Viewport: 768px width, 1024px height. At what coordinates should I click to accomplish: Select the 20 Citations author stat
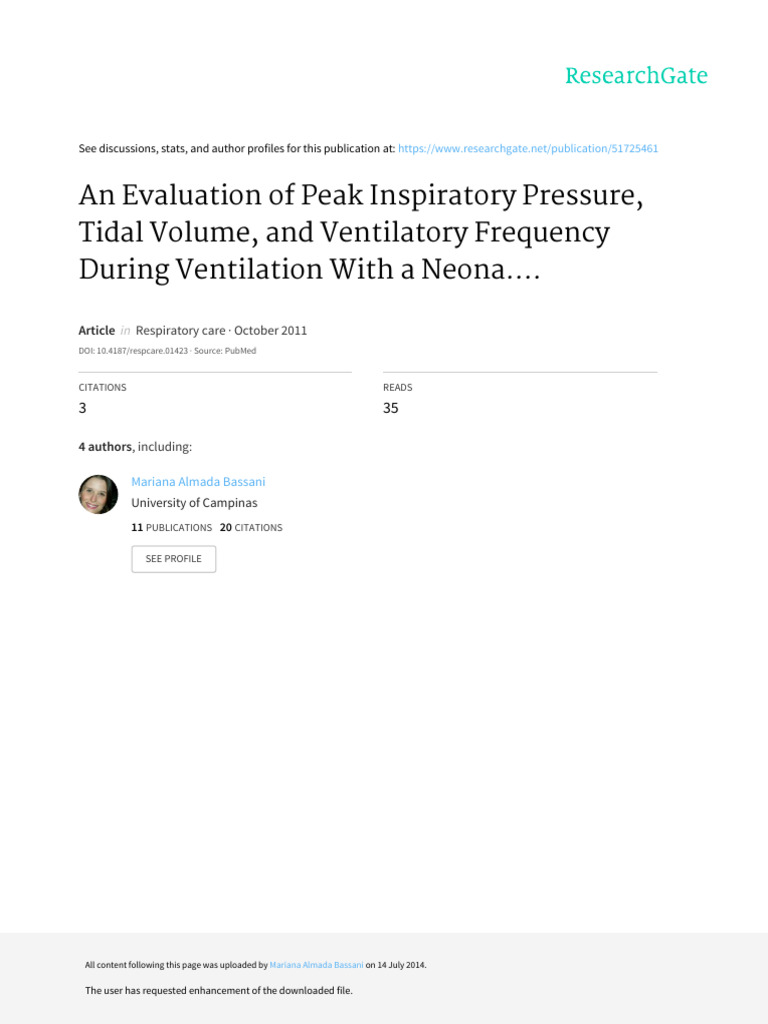click(x=251, y=527)
